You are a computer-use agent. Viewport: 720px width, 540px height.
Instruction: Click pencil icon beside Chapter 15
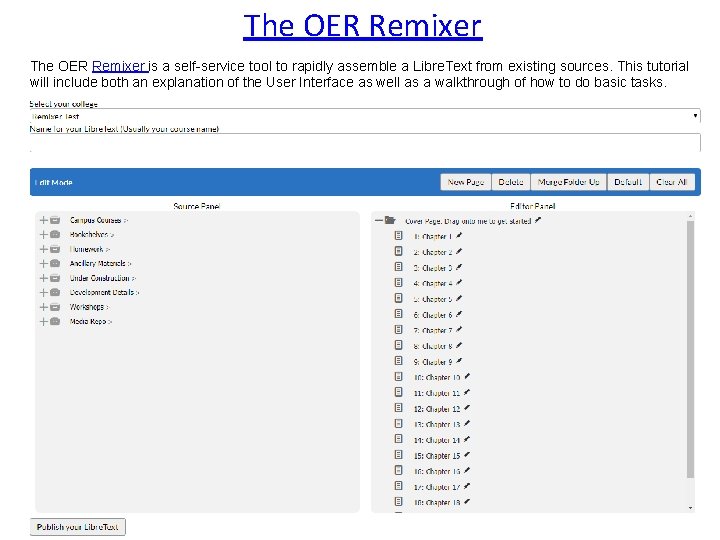467,455
